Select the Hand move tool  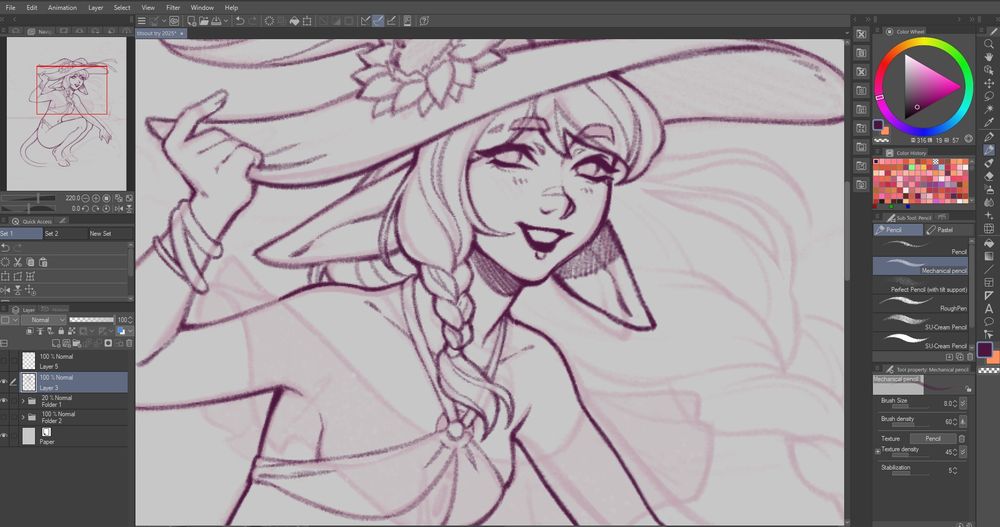[x=989, y=57]
